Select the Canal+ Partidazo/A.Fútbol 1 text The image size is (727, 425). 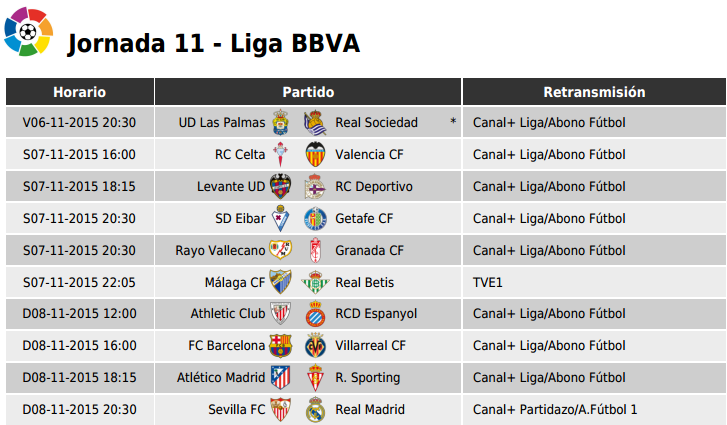pyautogui.click(x=555, y=410)
